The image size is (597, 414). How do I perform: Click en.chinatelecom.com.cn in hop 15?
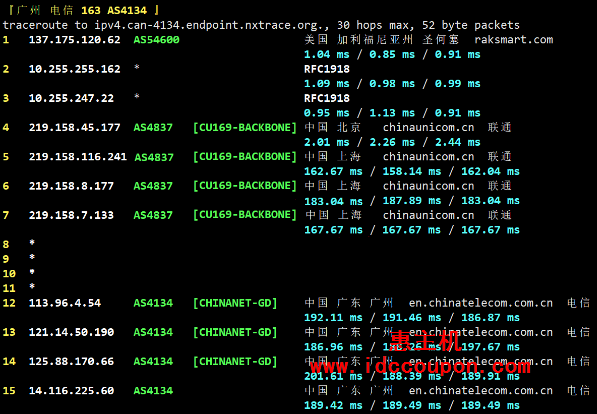click(x=481, y=391)
